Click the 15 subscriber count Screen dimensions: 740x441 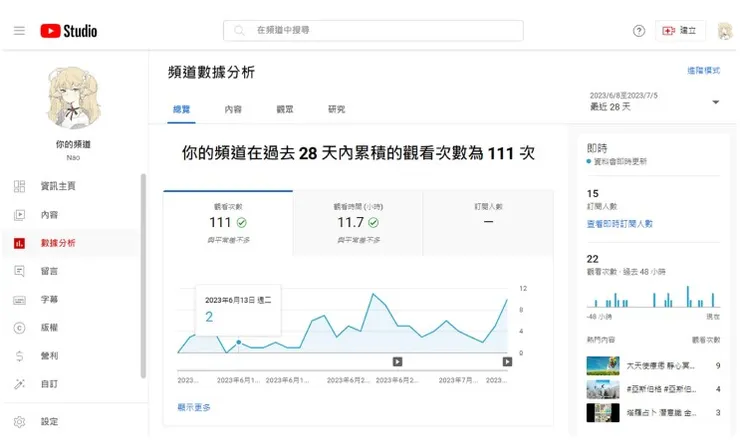pyautogui.click(x=593, y=194)
